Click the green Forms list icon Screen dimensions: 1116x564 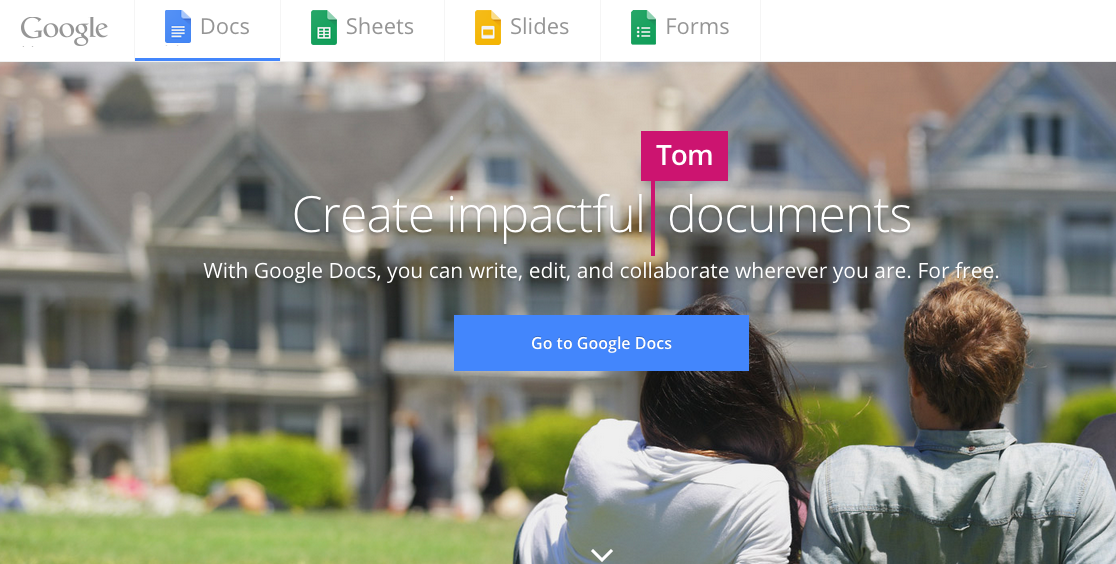tap(643, 28)
